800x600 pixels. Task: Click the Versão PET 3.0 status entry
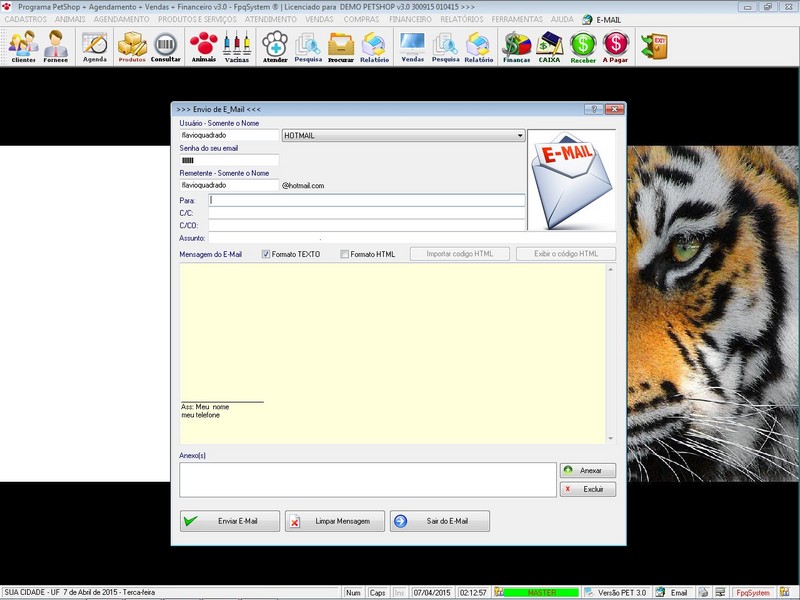(616, 592)
